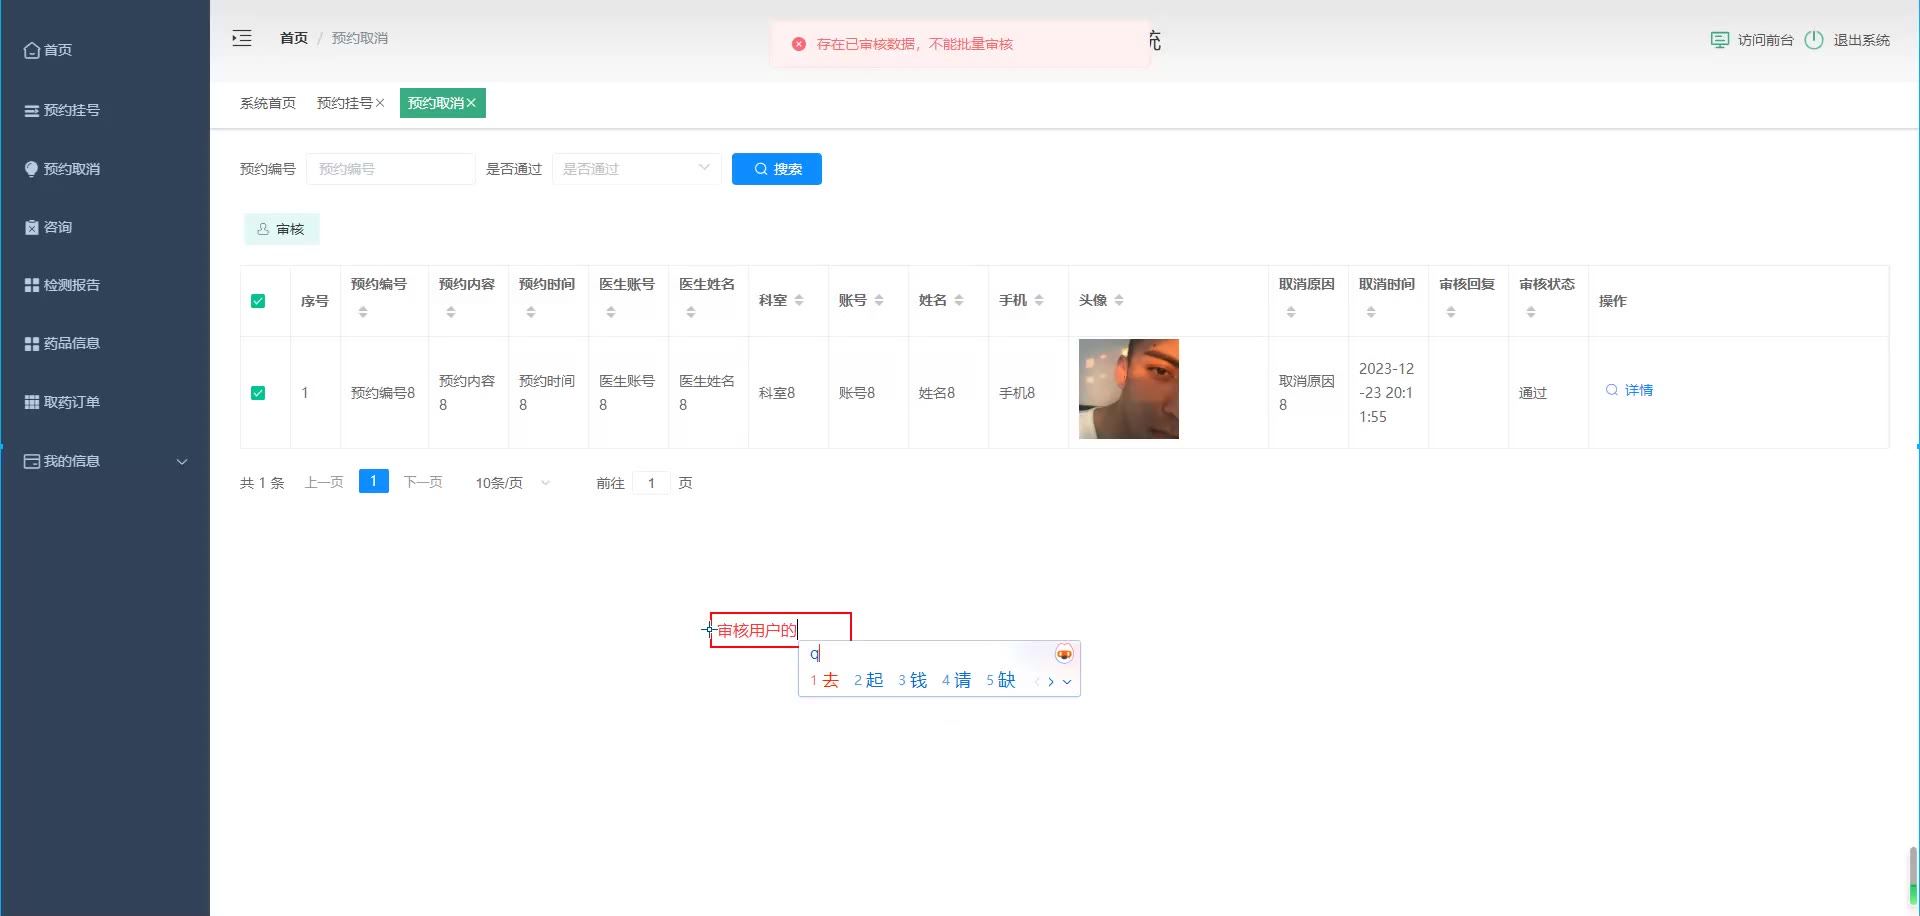1920x916 pixels.
Task: Open 详情 for row 1
Action: (1629, 390)
